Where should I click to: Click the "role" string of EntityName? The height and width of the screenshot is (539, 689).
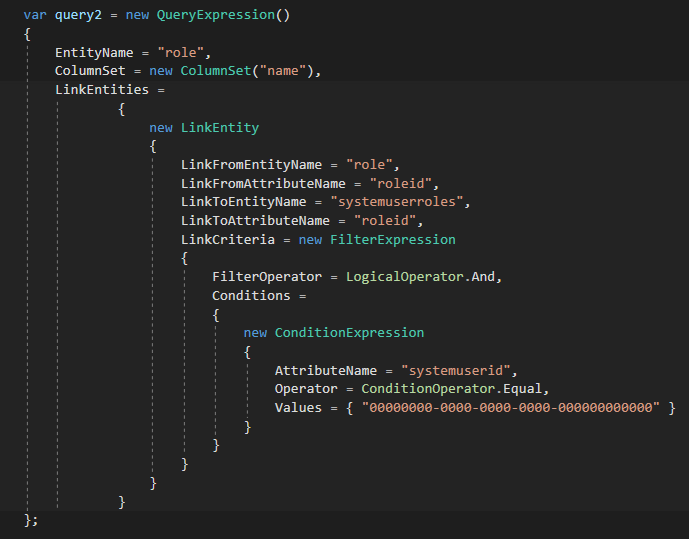click(x=181, y=53)
